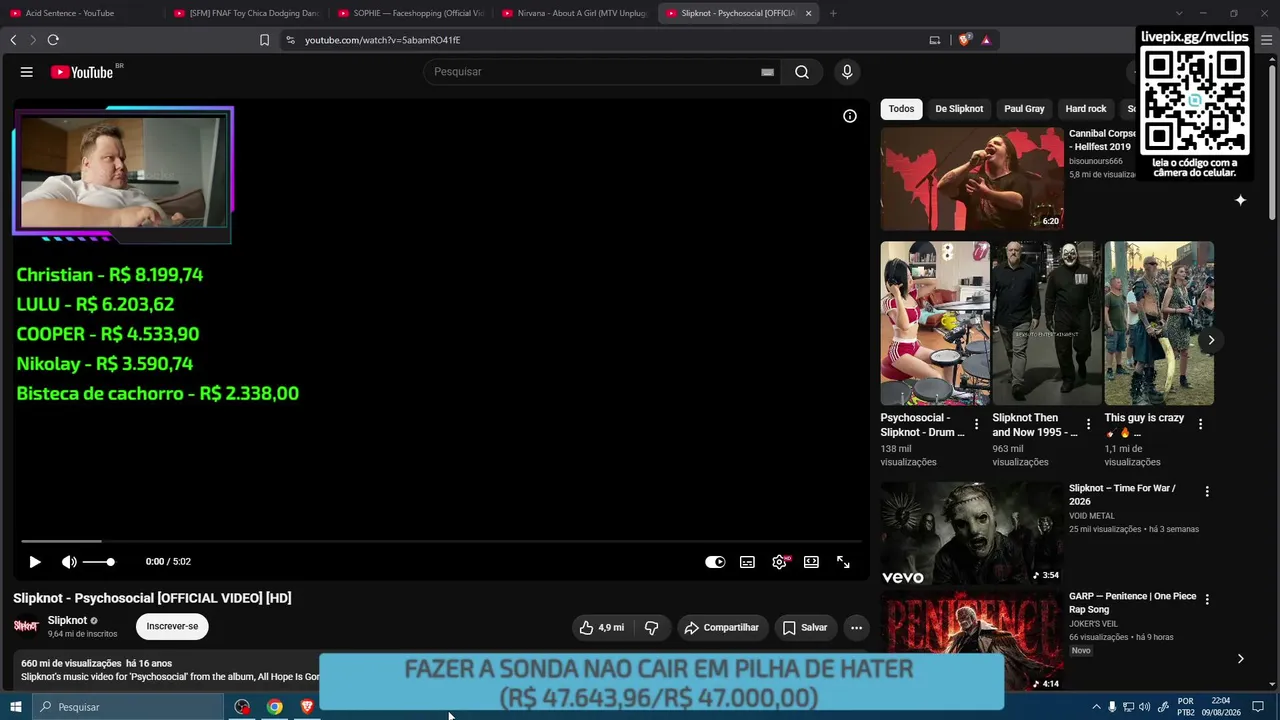Reload the current page
Screen dimensions: 1280x720
53,40
